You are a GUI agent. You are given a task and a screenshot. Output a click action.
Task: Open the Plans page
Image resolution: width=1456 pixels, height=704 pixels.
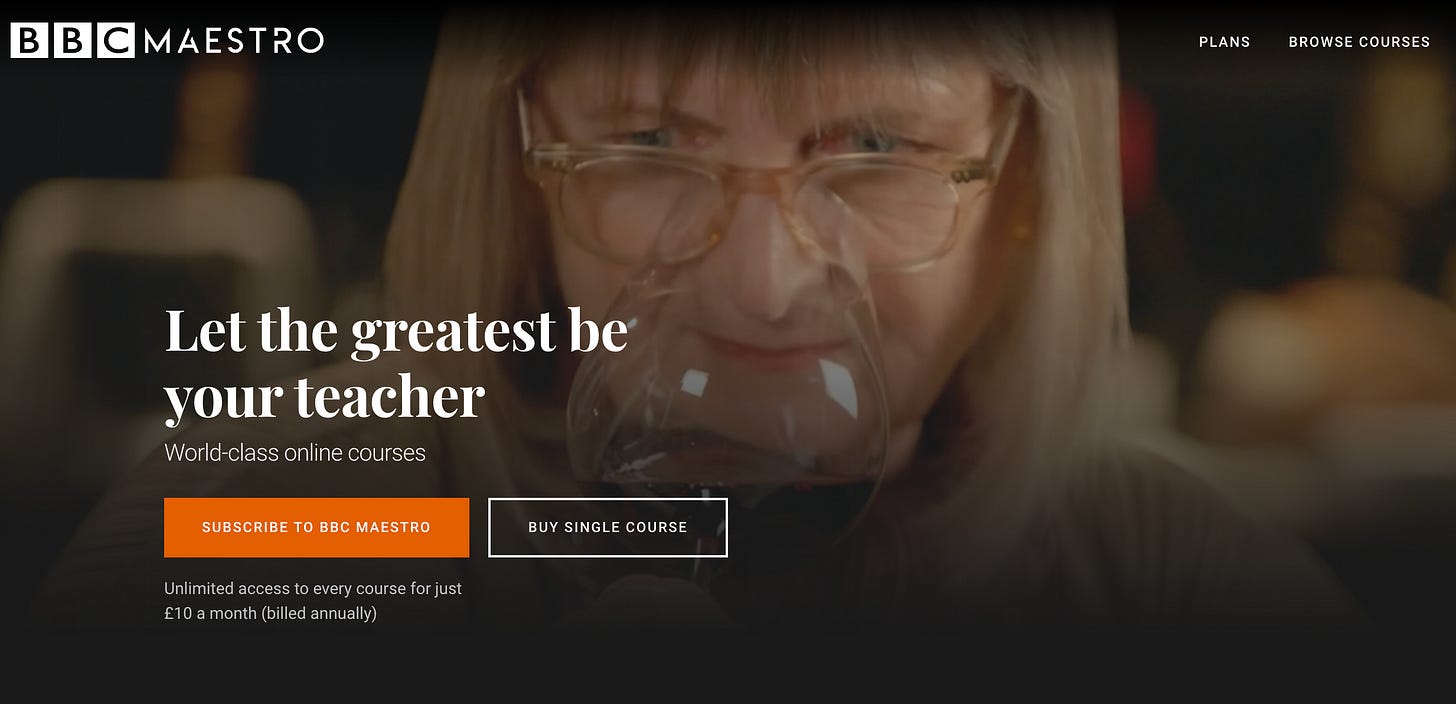pos(1225,42)
